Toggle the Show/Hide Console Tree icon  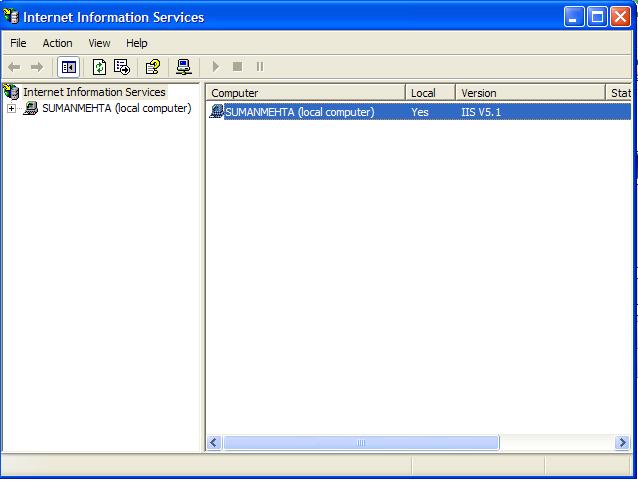pyautogui.click(x=68, y=67)
